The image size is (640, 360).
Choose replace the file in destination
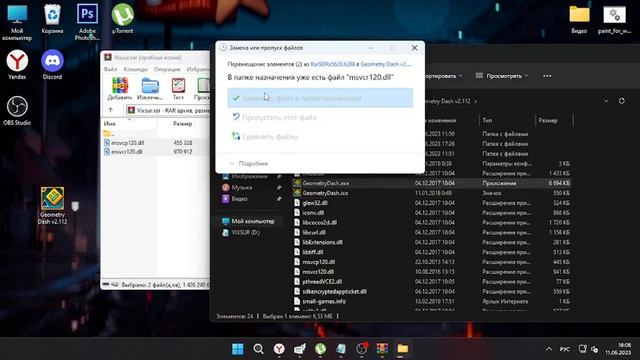click(x=320, y=98)
